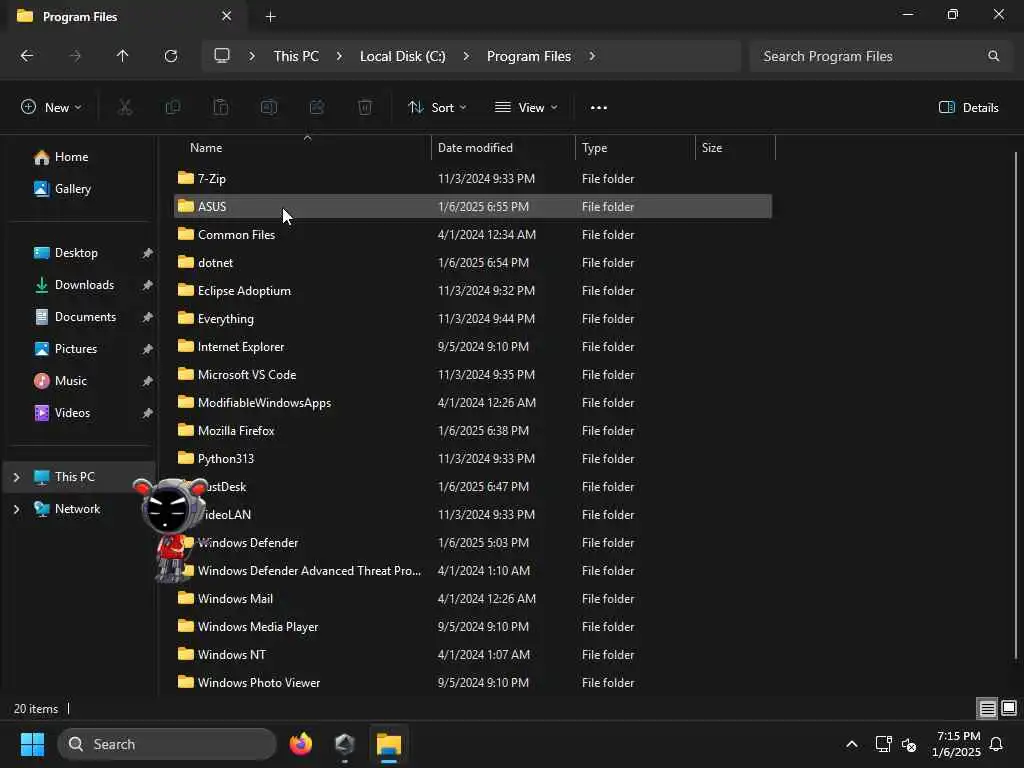Open the hexagon app on taskbar
This screenshot has height=768, width=1024.
pyautogui.click(x=345, y=744)
